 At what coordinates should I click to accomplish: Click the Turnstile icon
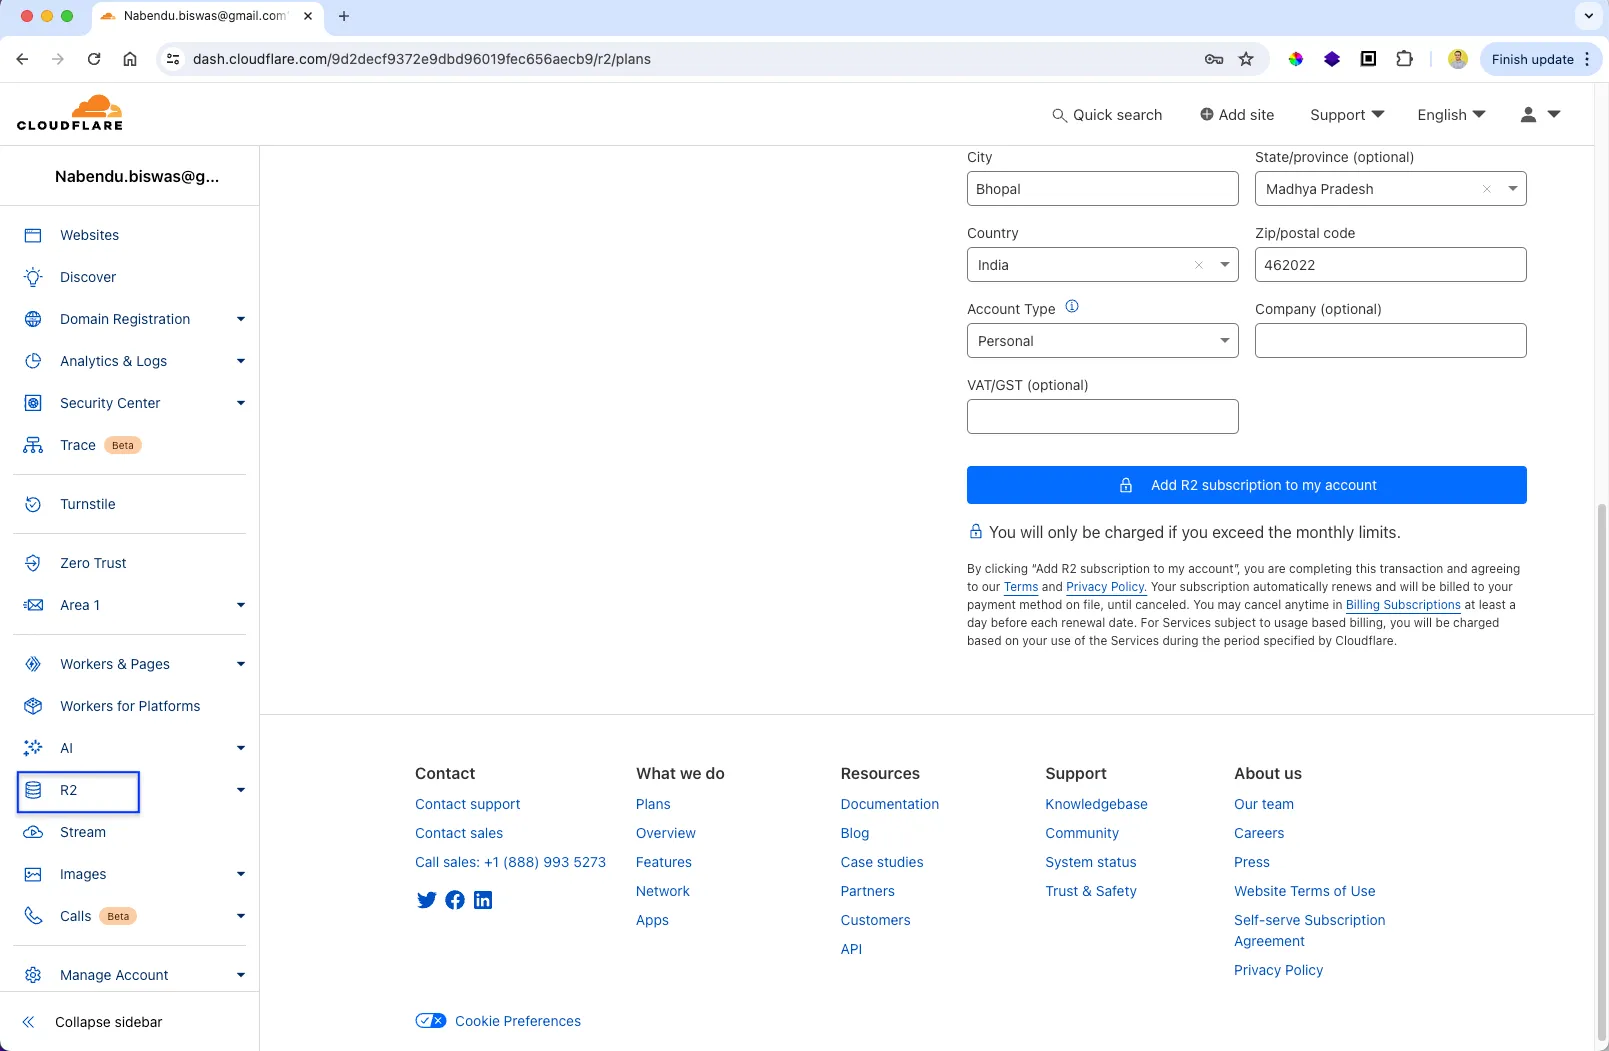[x=33, y=504]
